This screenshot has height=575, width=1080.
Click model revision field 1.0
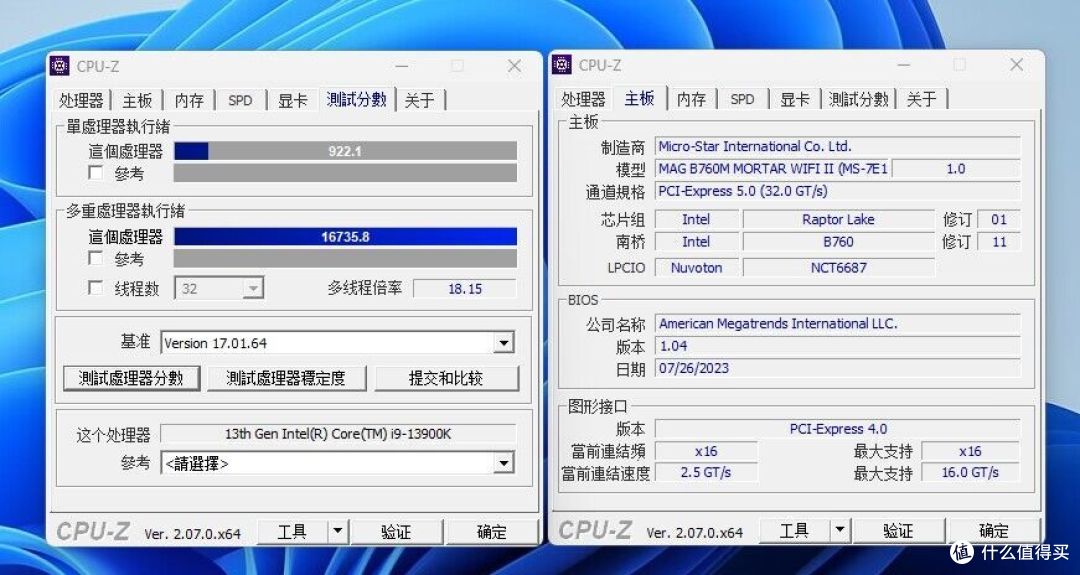click(956, 169)
